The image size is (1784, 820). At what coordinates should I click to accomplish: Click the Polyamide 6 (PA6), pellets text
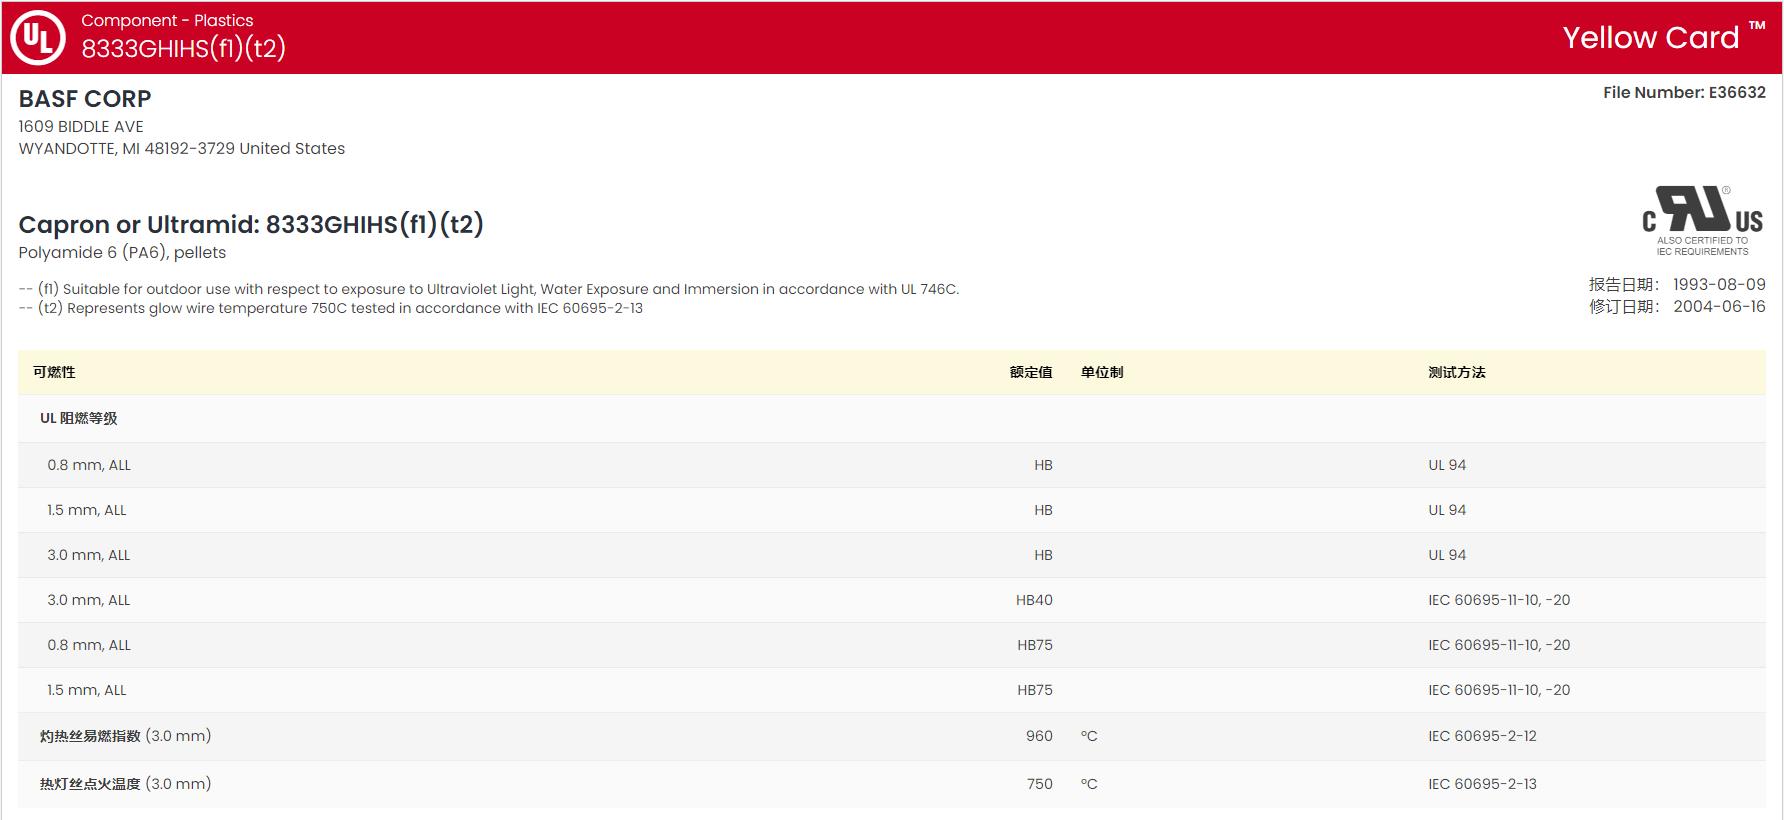(122, 252)
